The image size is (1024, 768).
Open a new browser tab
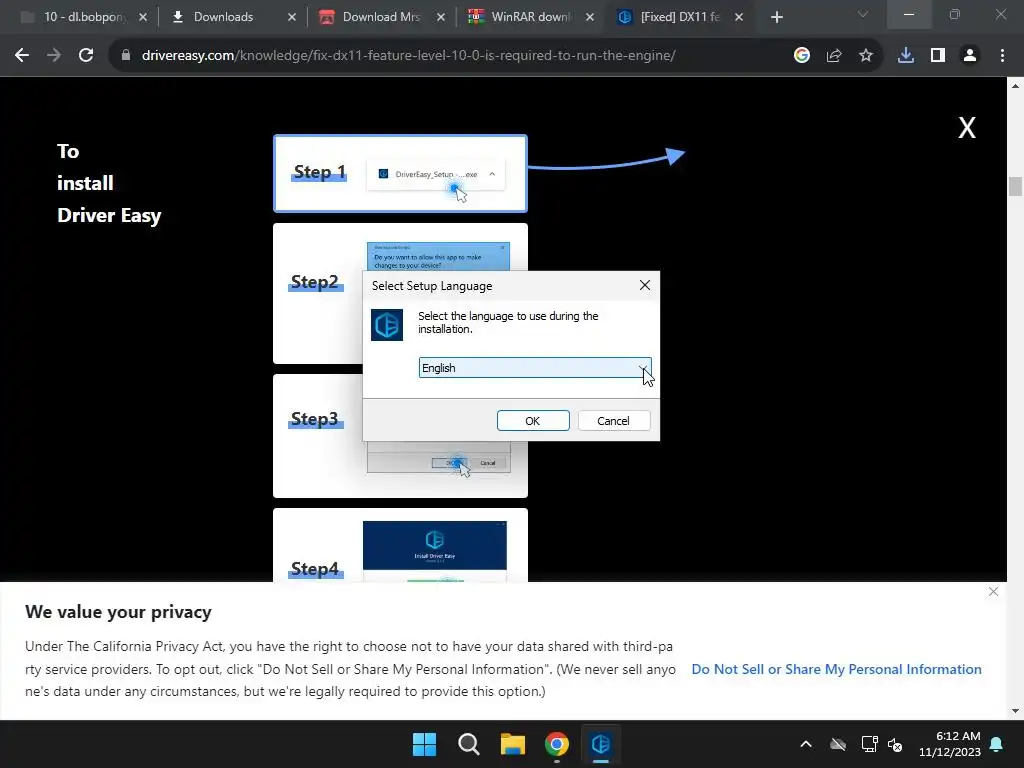(776, 17)
